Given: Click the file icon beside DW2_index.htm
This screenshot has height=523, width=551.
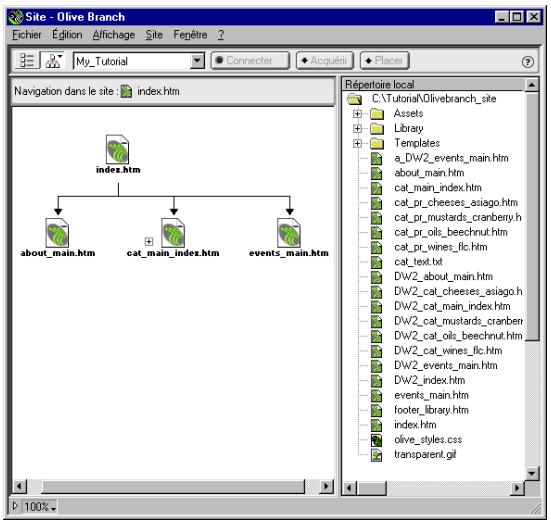Looking at the screenshot, I should pos(377,381).
